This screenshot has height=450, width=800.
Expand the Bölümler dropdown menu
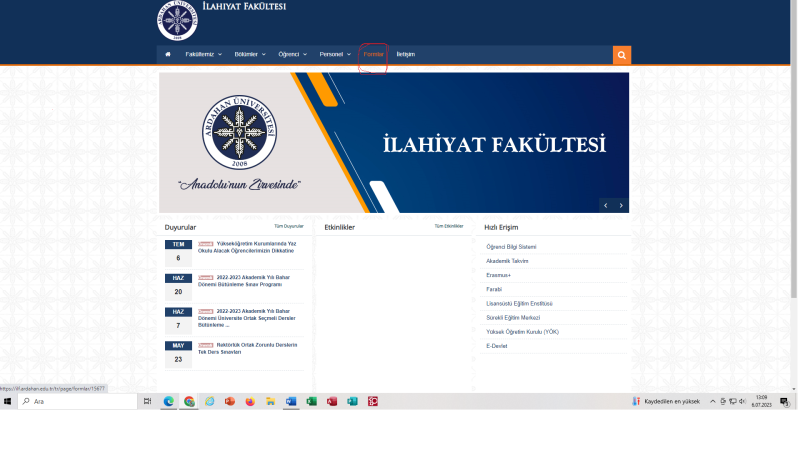pyautogui.click(x=250, y=54)
